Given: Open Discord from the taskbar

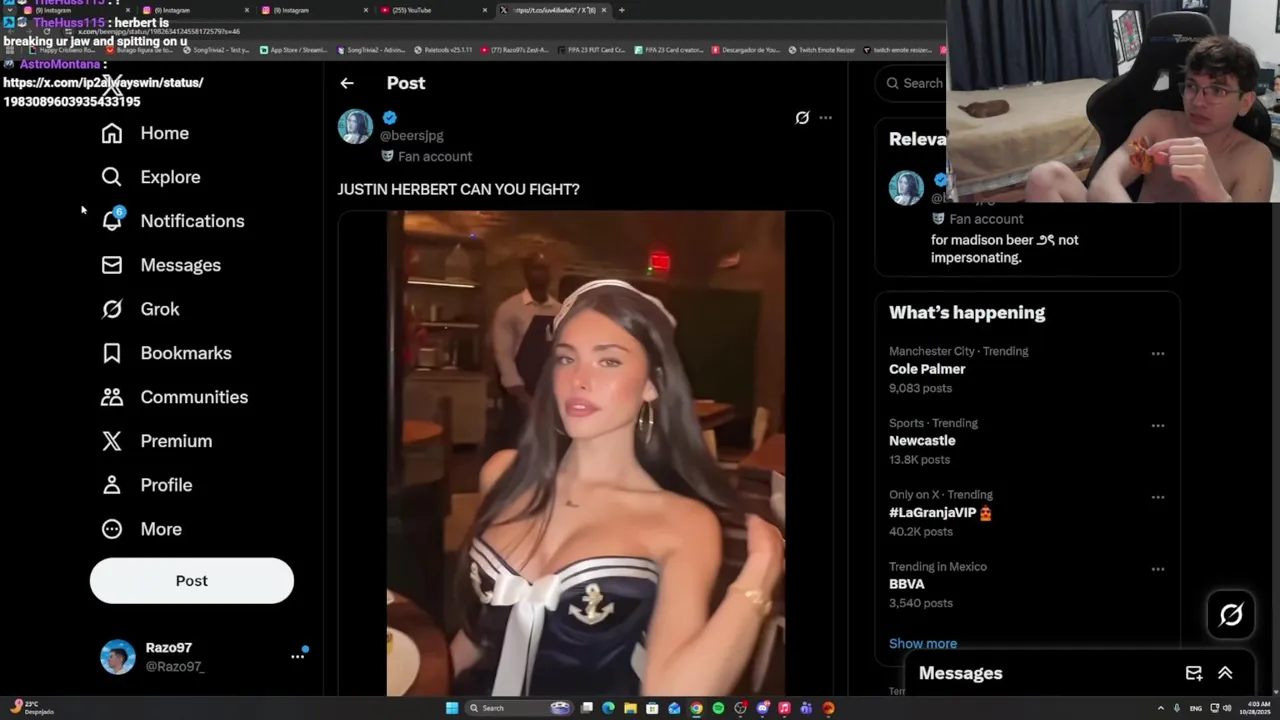Looking at the screenshot, I should [762, 708].
